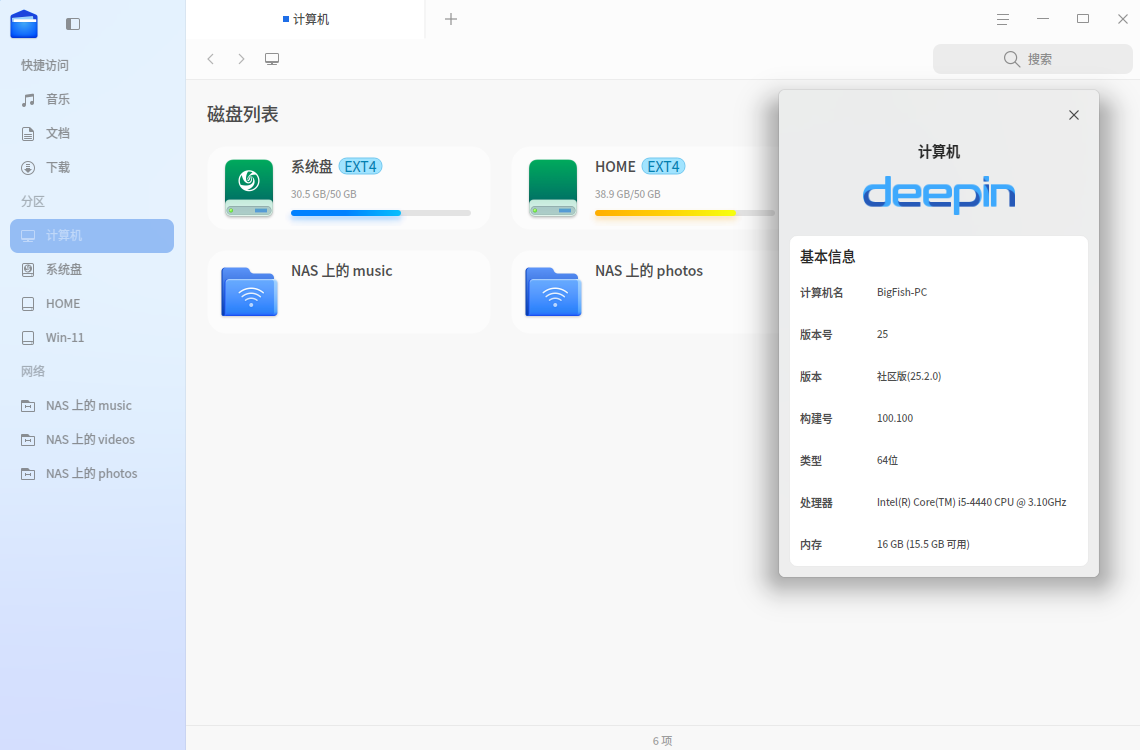The image size is (1140, 750).
Task: Select the version text 社区版(25.2.0)
Action: (x=909, y=376)
